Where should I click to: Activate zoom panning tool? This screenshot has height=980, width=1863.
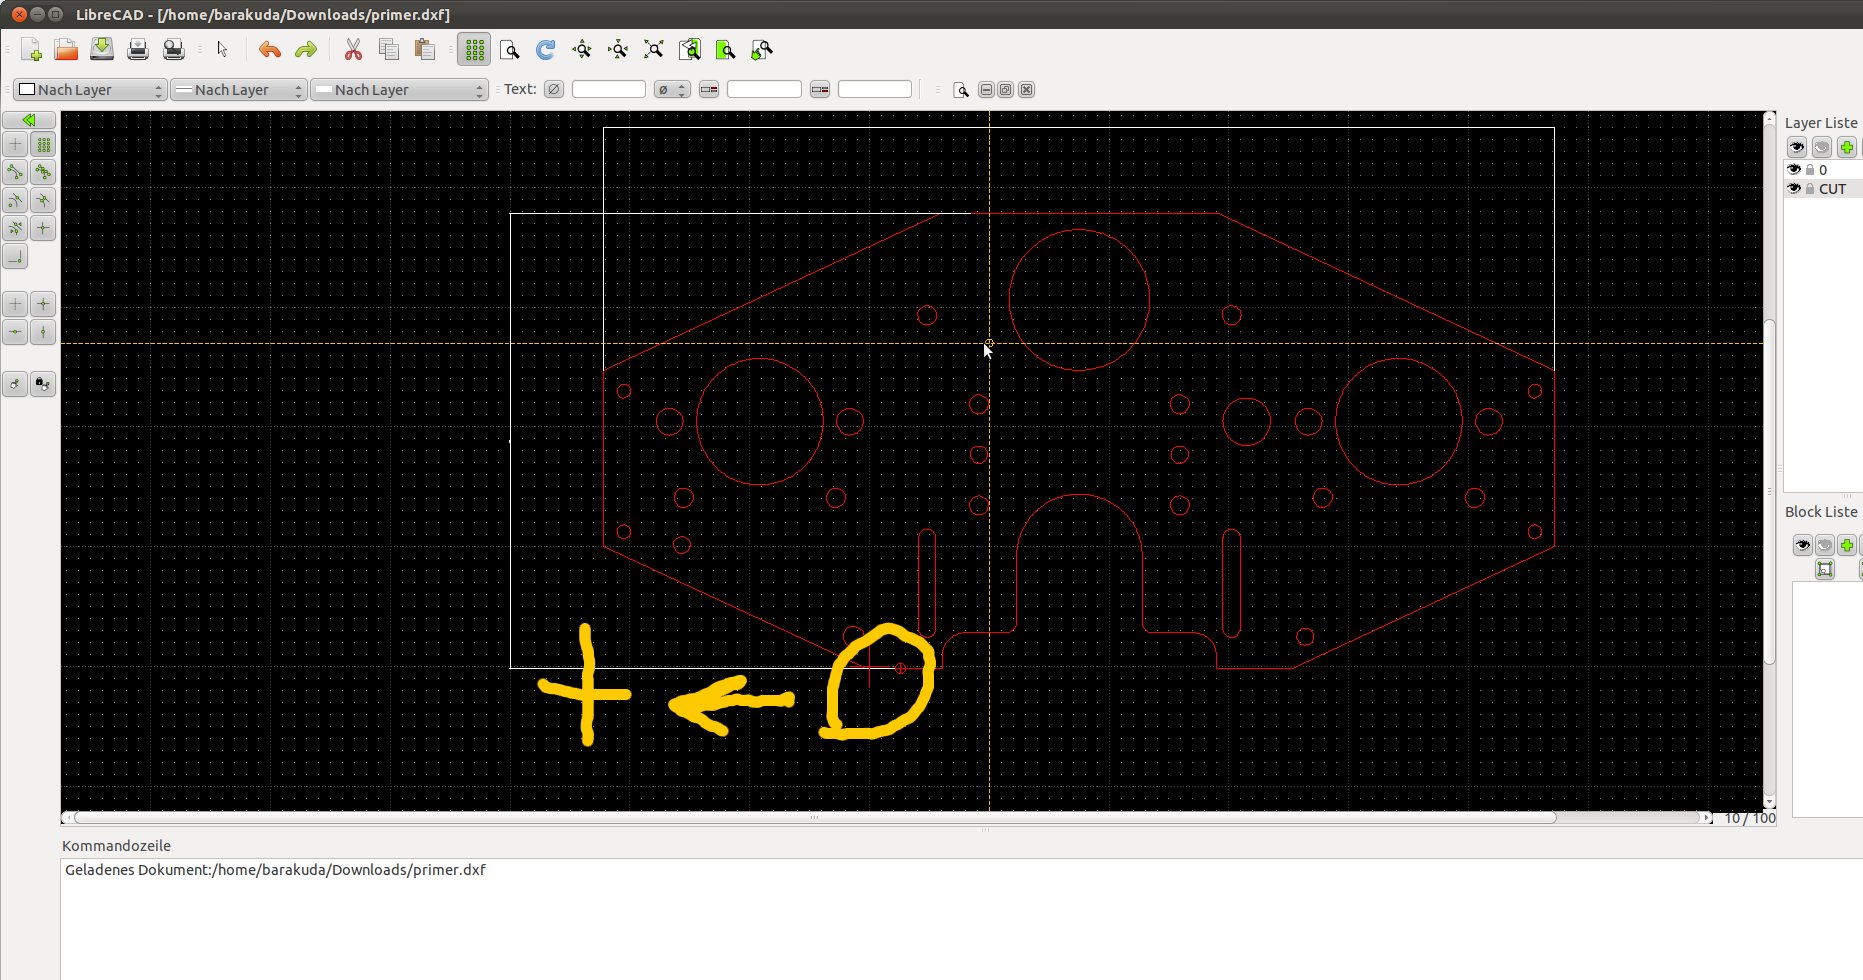762,50
